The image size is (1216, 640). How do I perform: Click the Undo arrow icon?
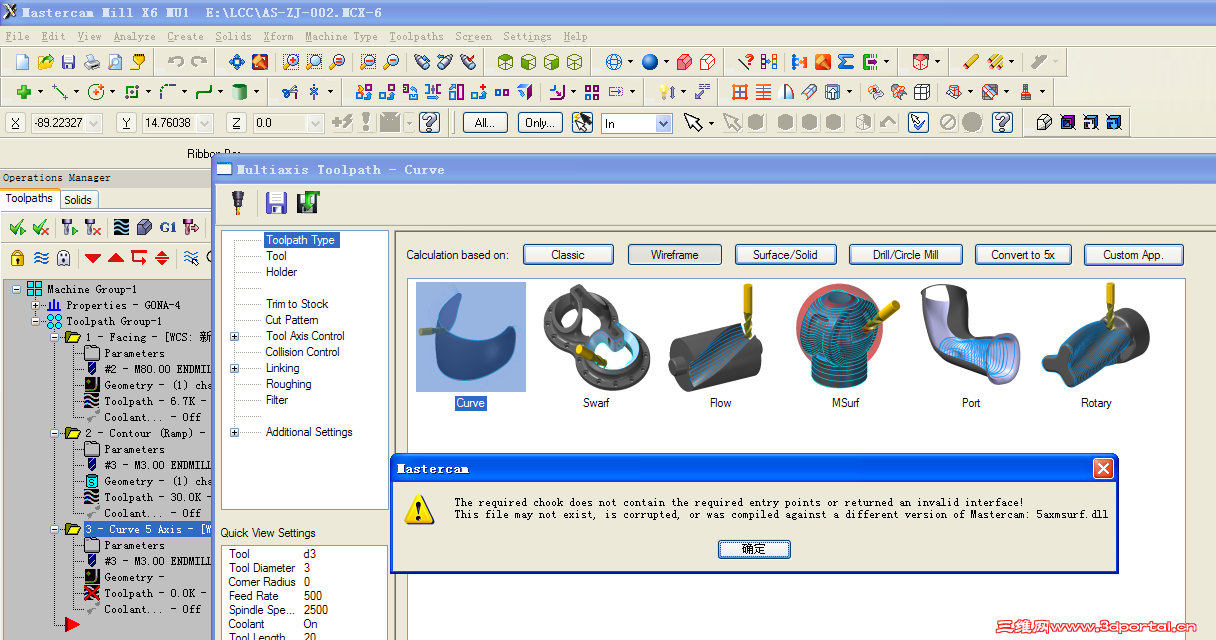[176, 62]
